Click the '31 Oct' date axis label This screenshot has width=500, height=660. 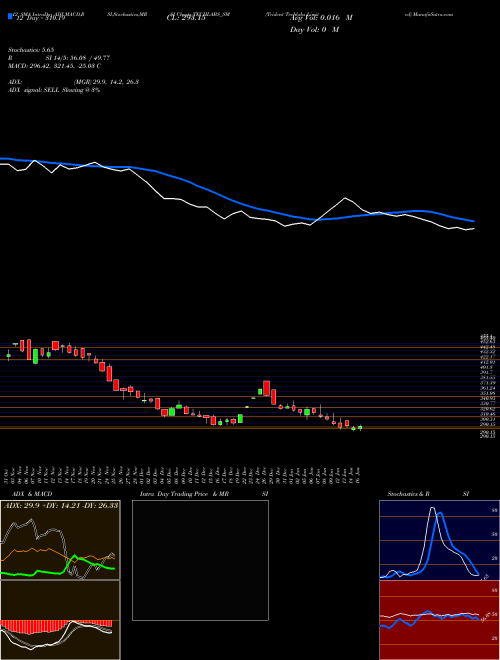click(x=8, y=476)
